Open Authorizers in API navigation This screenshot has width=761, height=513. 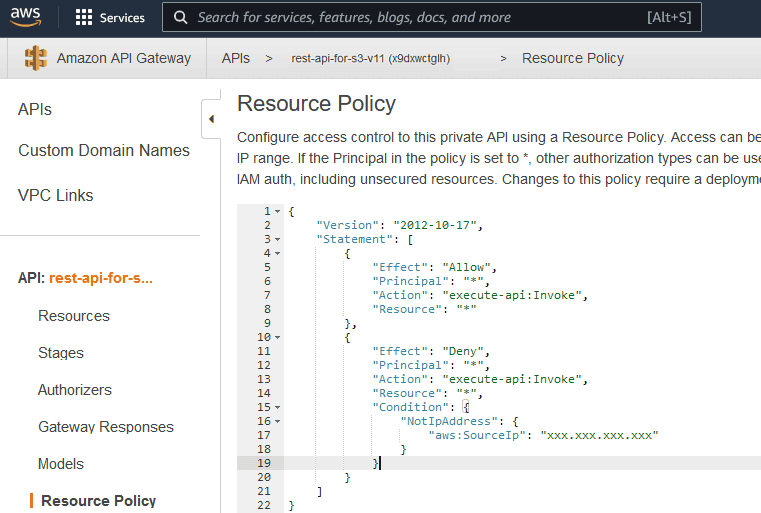(75, 390)
